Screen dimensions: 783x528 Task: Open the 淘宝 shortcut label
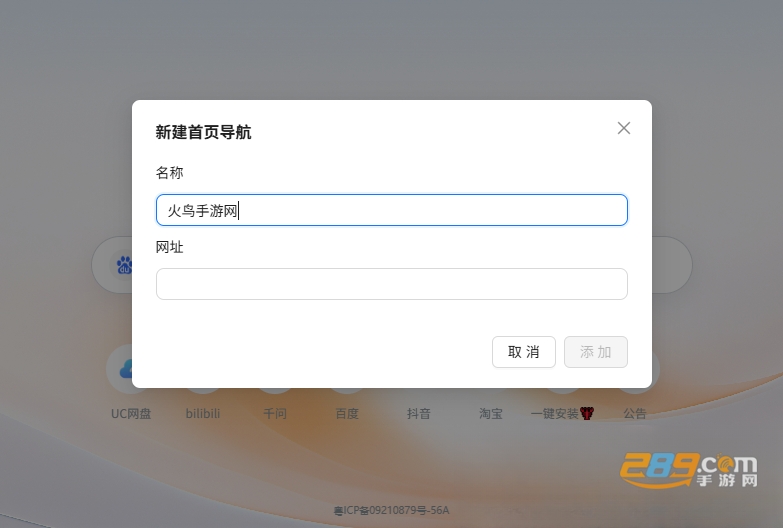491,414
